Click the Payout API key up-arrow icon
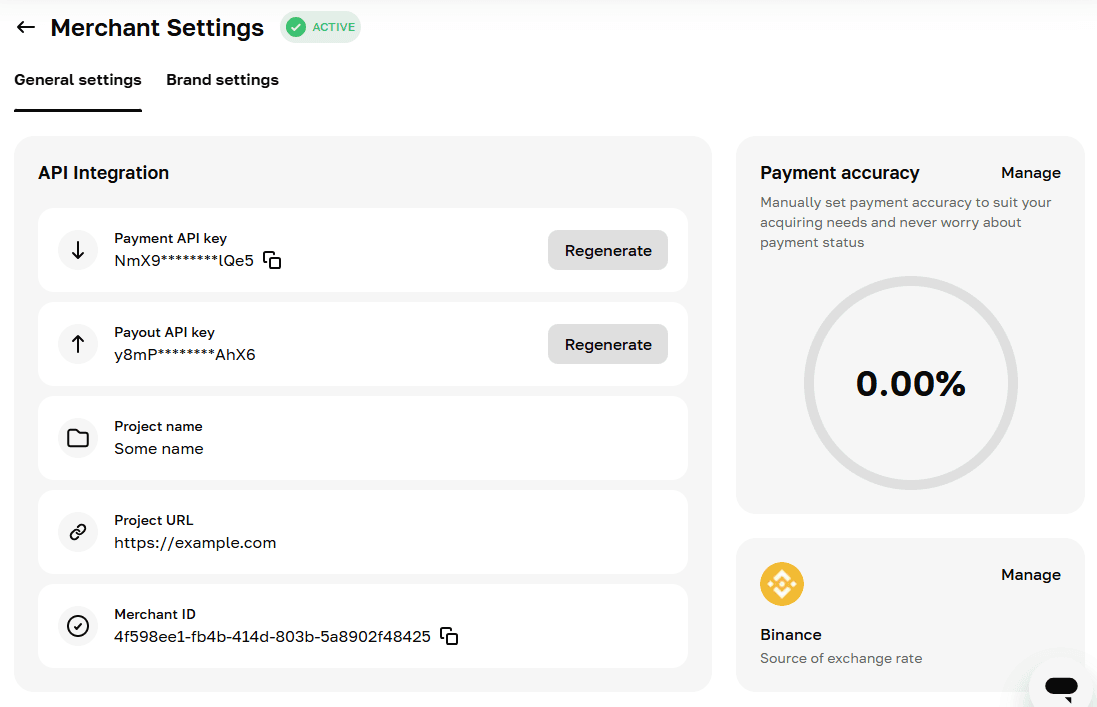 click(x=78, y=343)
